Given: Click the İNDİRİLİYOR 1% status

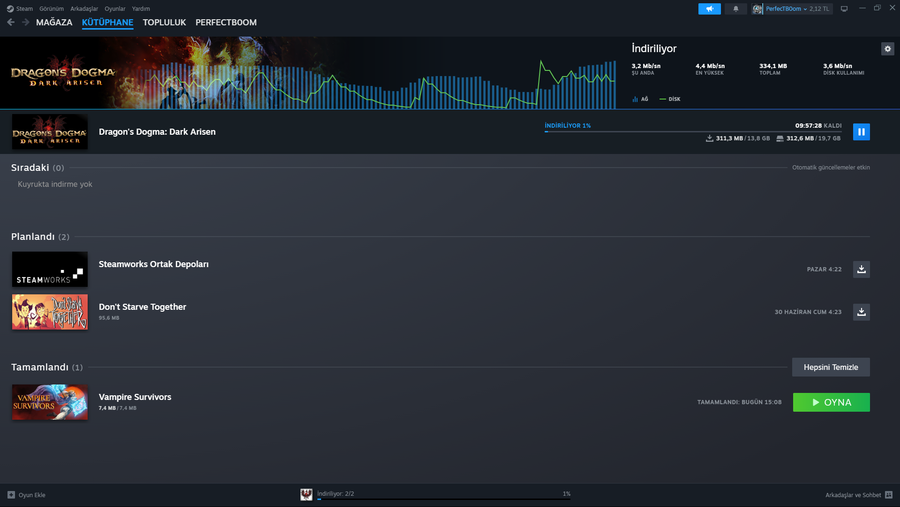Looking at the screenshot, I should [x=568, y=125].
